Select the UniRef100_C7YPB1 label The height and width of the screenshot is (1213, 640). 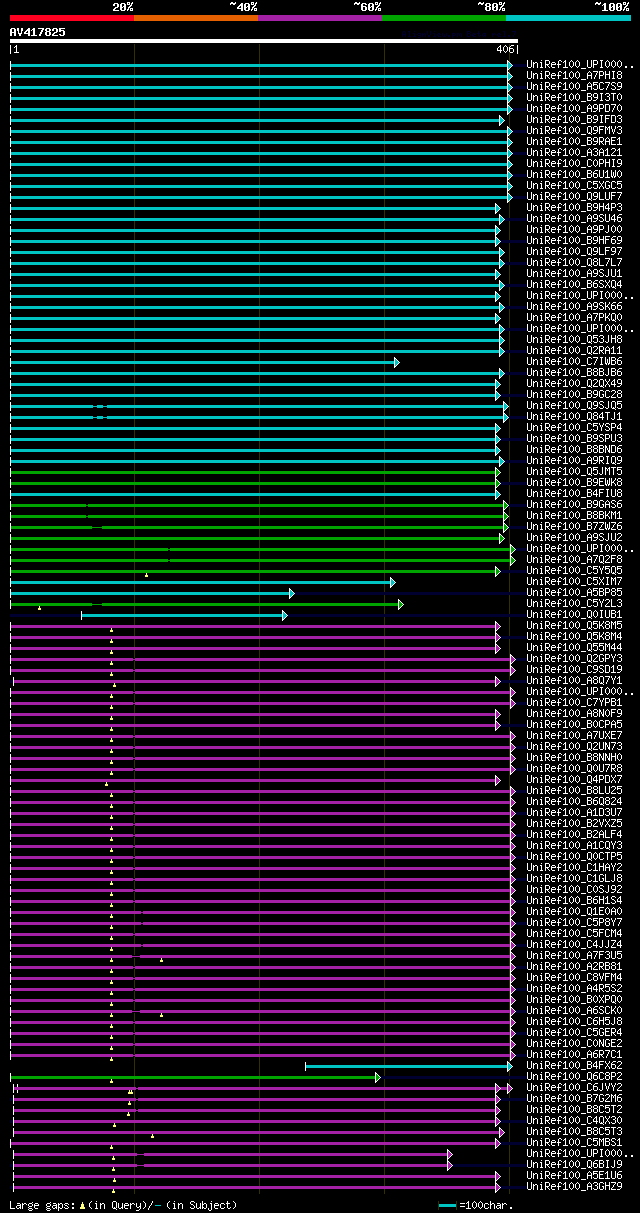(575, 702)
